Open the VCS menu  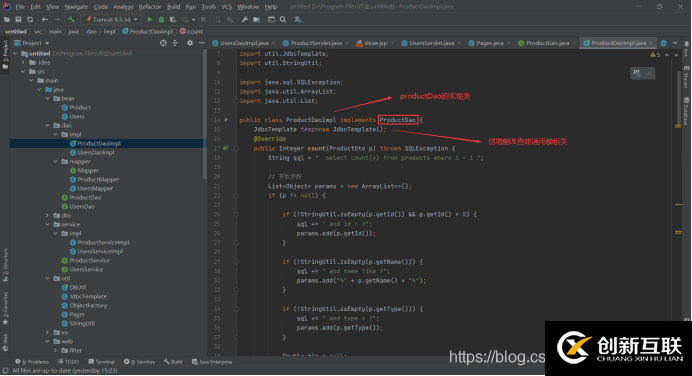pos(226,7)
